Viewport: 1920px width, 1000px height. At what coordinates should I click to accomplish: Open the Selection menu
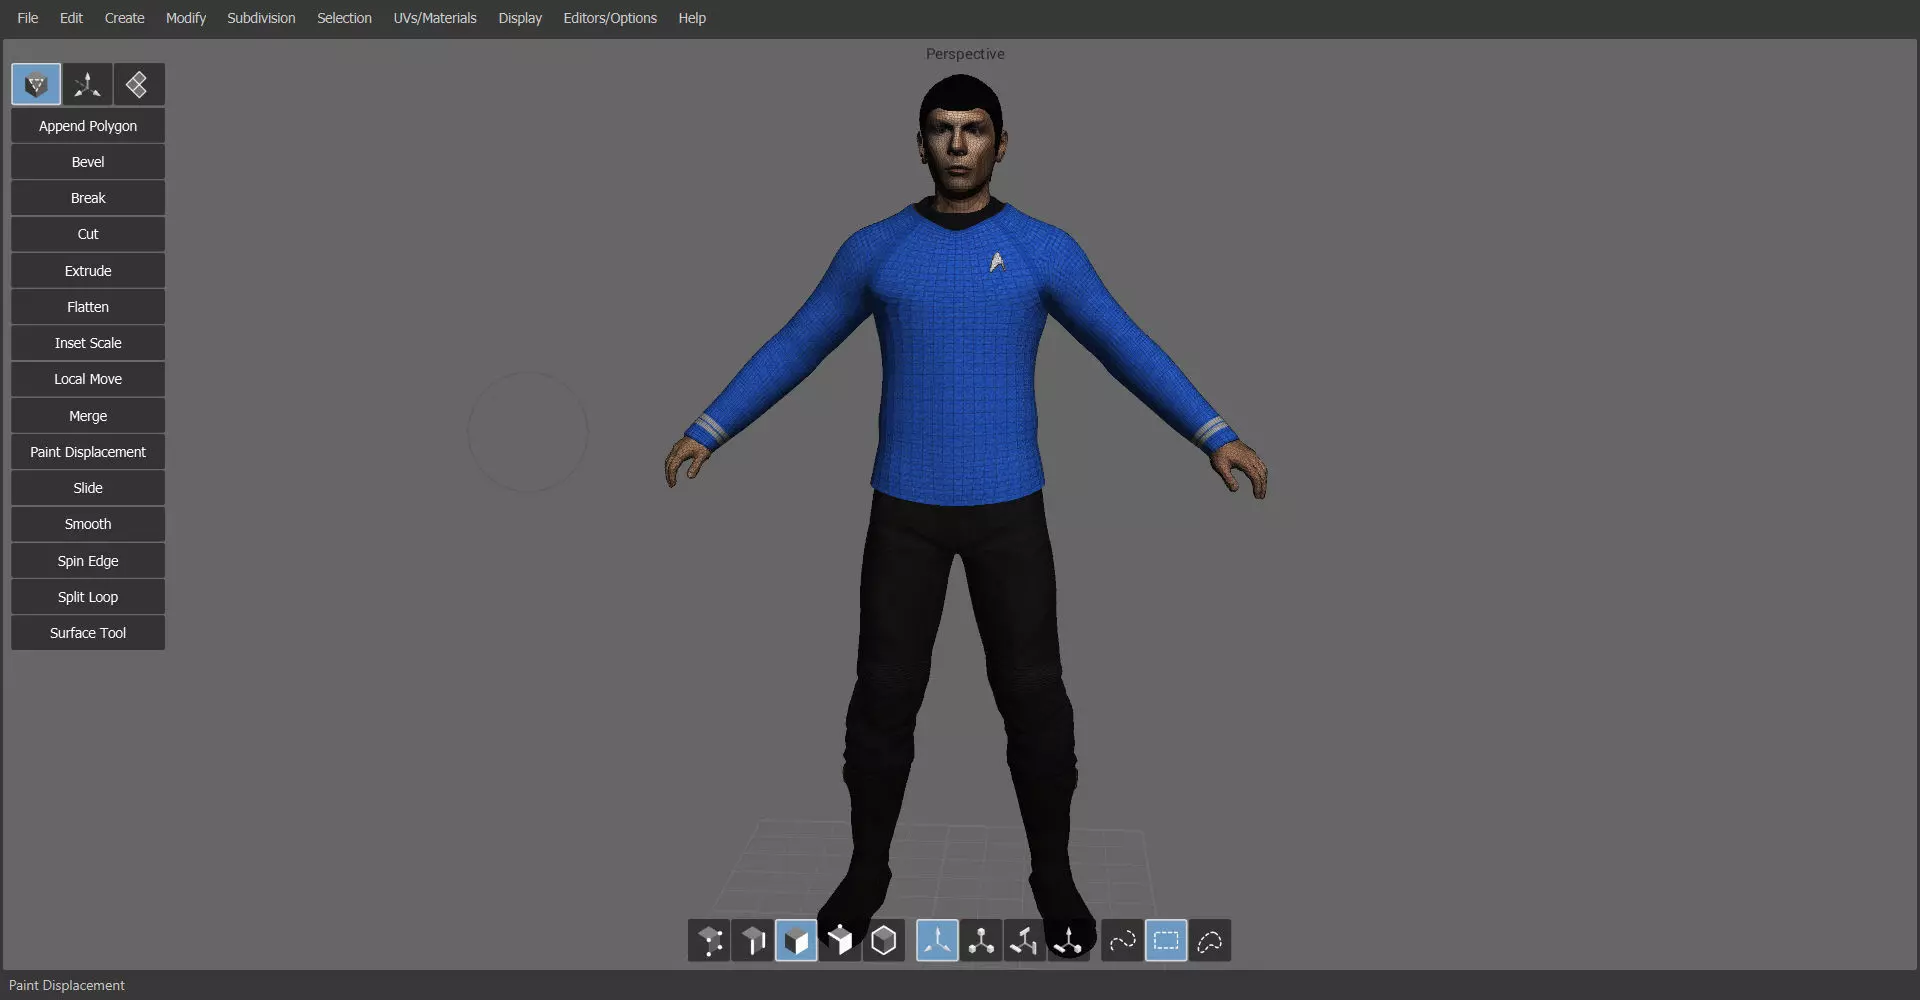[x=344, y=18]
